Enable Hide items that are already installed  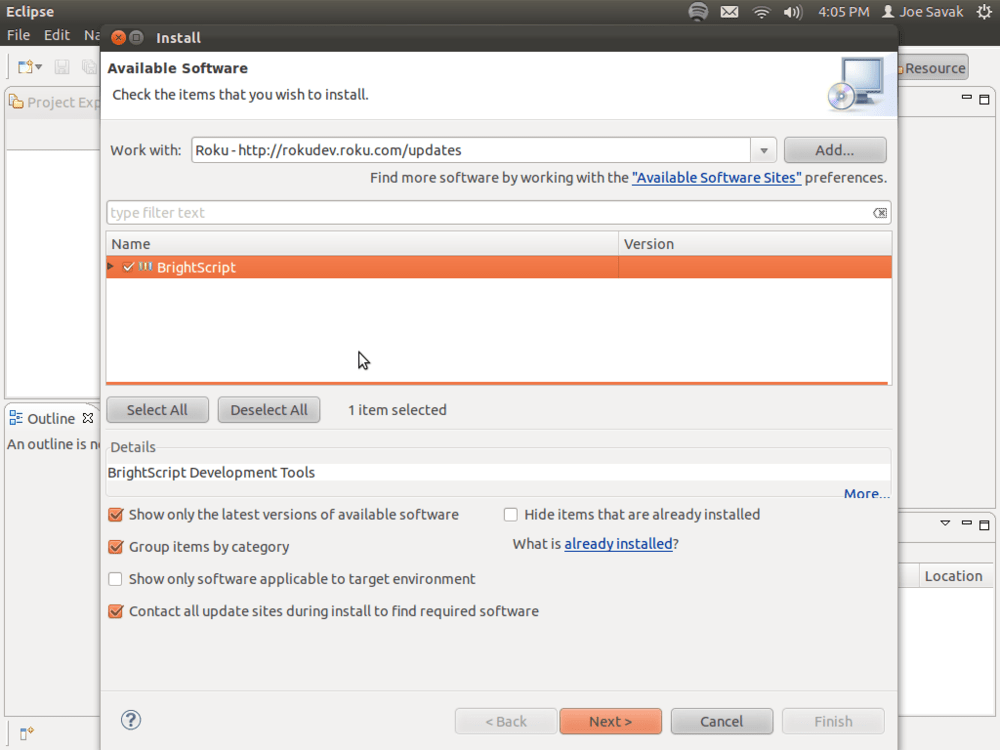[510, 514]
